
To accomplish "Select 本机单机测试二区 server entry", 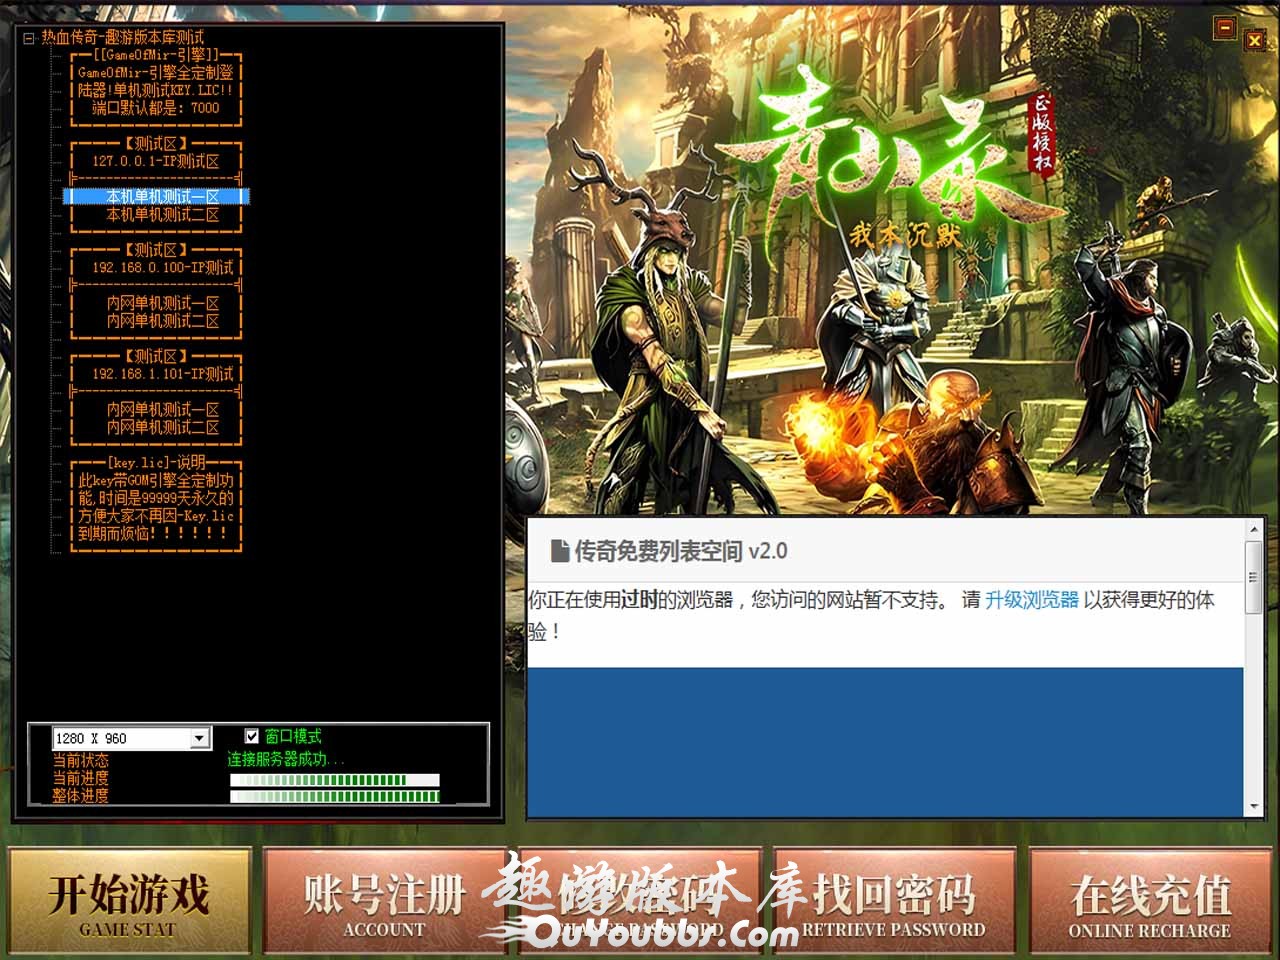I will point(162,215).
